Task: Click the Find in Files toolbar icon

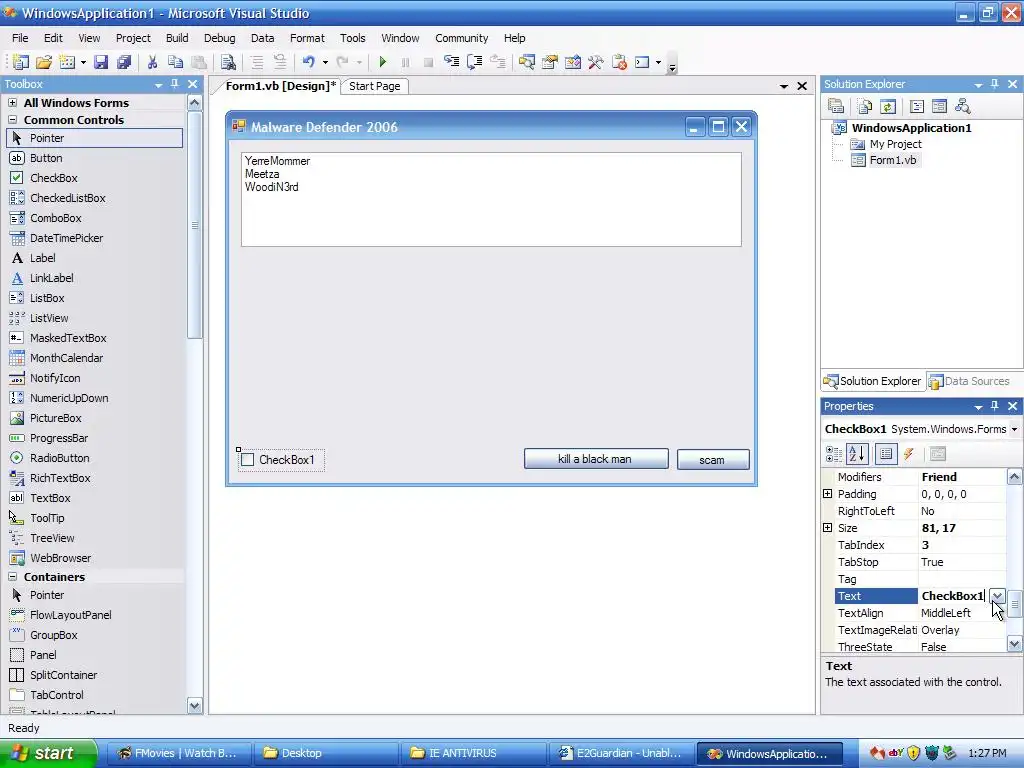Action: tap(228, 62)
